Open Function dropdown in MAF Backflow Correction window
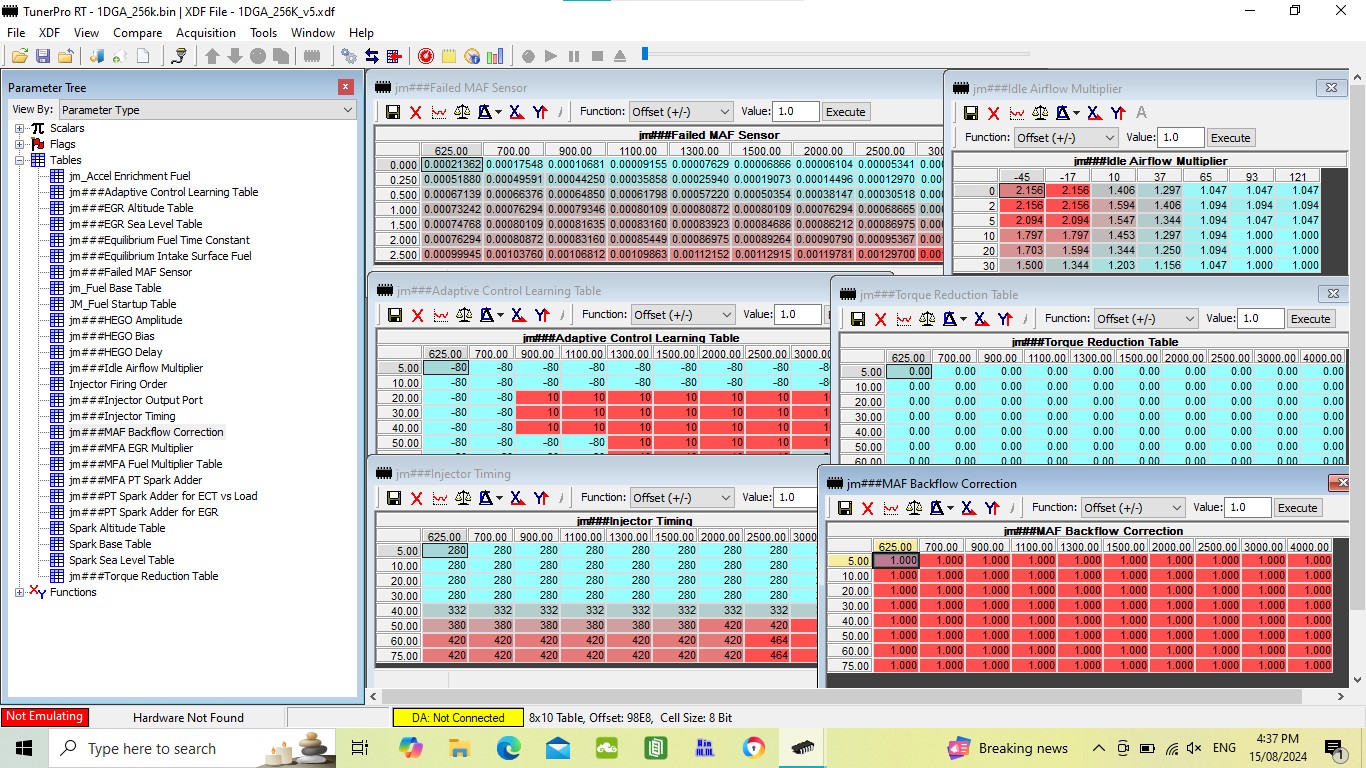1366x768 pixels. pyautogui.click(x=1133, y=508)
